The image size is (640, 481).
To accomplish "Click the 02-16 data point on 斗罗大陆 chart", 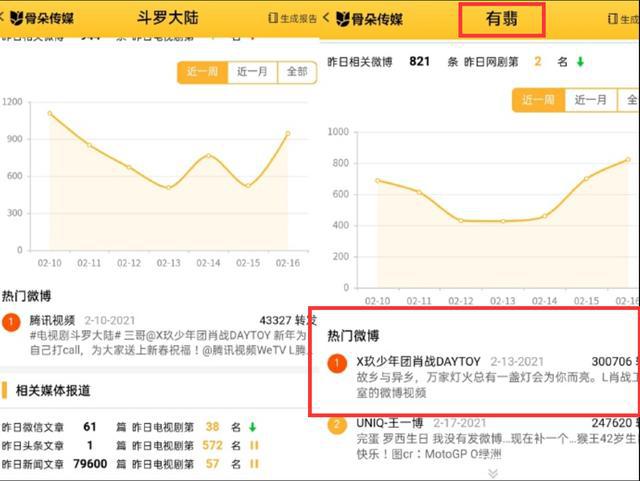I will [288, 133].
